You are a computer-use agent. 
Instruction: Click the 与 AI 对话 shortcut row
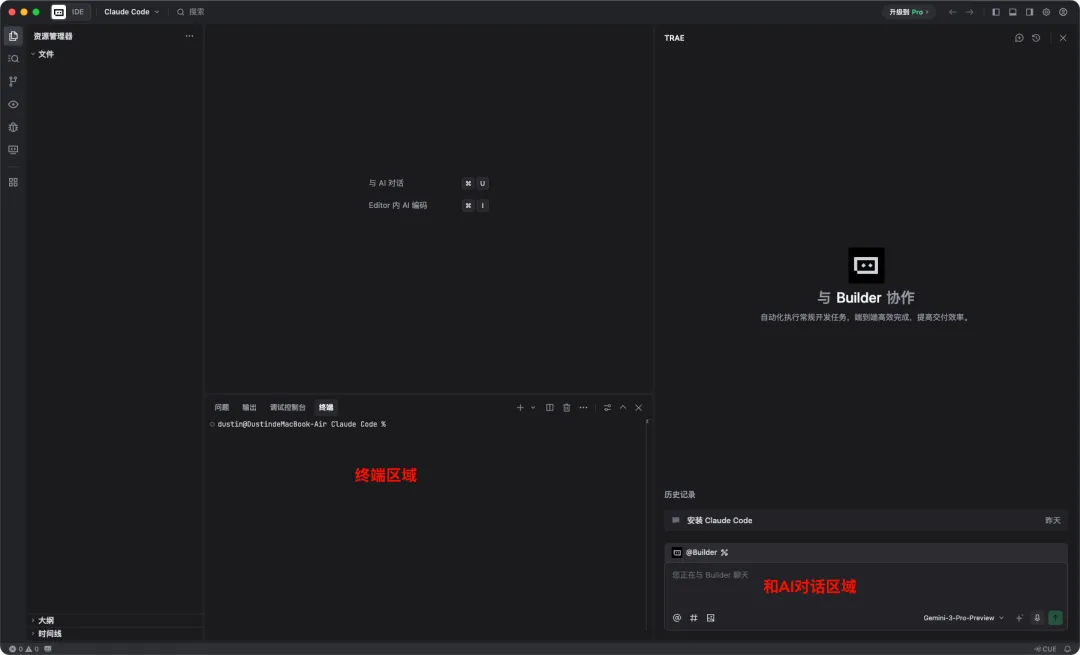428,183
